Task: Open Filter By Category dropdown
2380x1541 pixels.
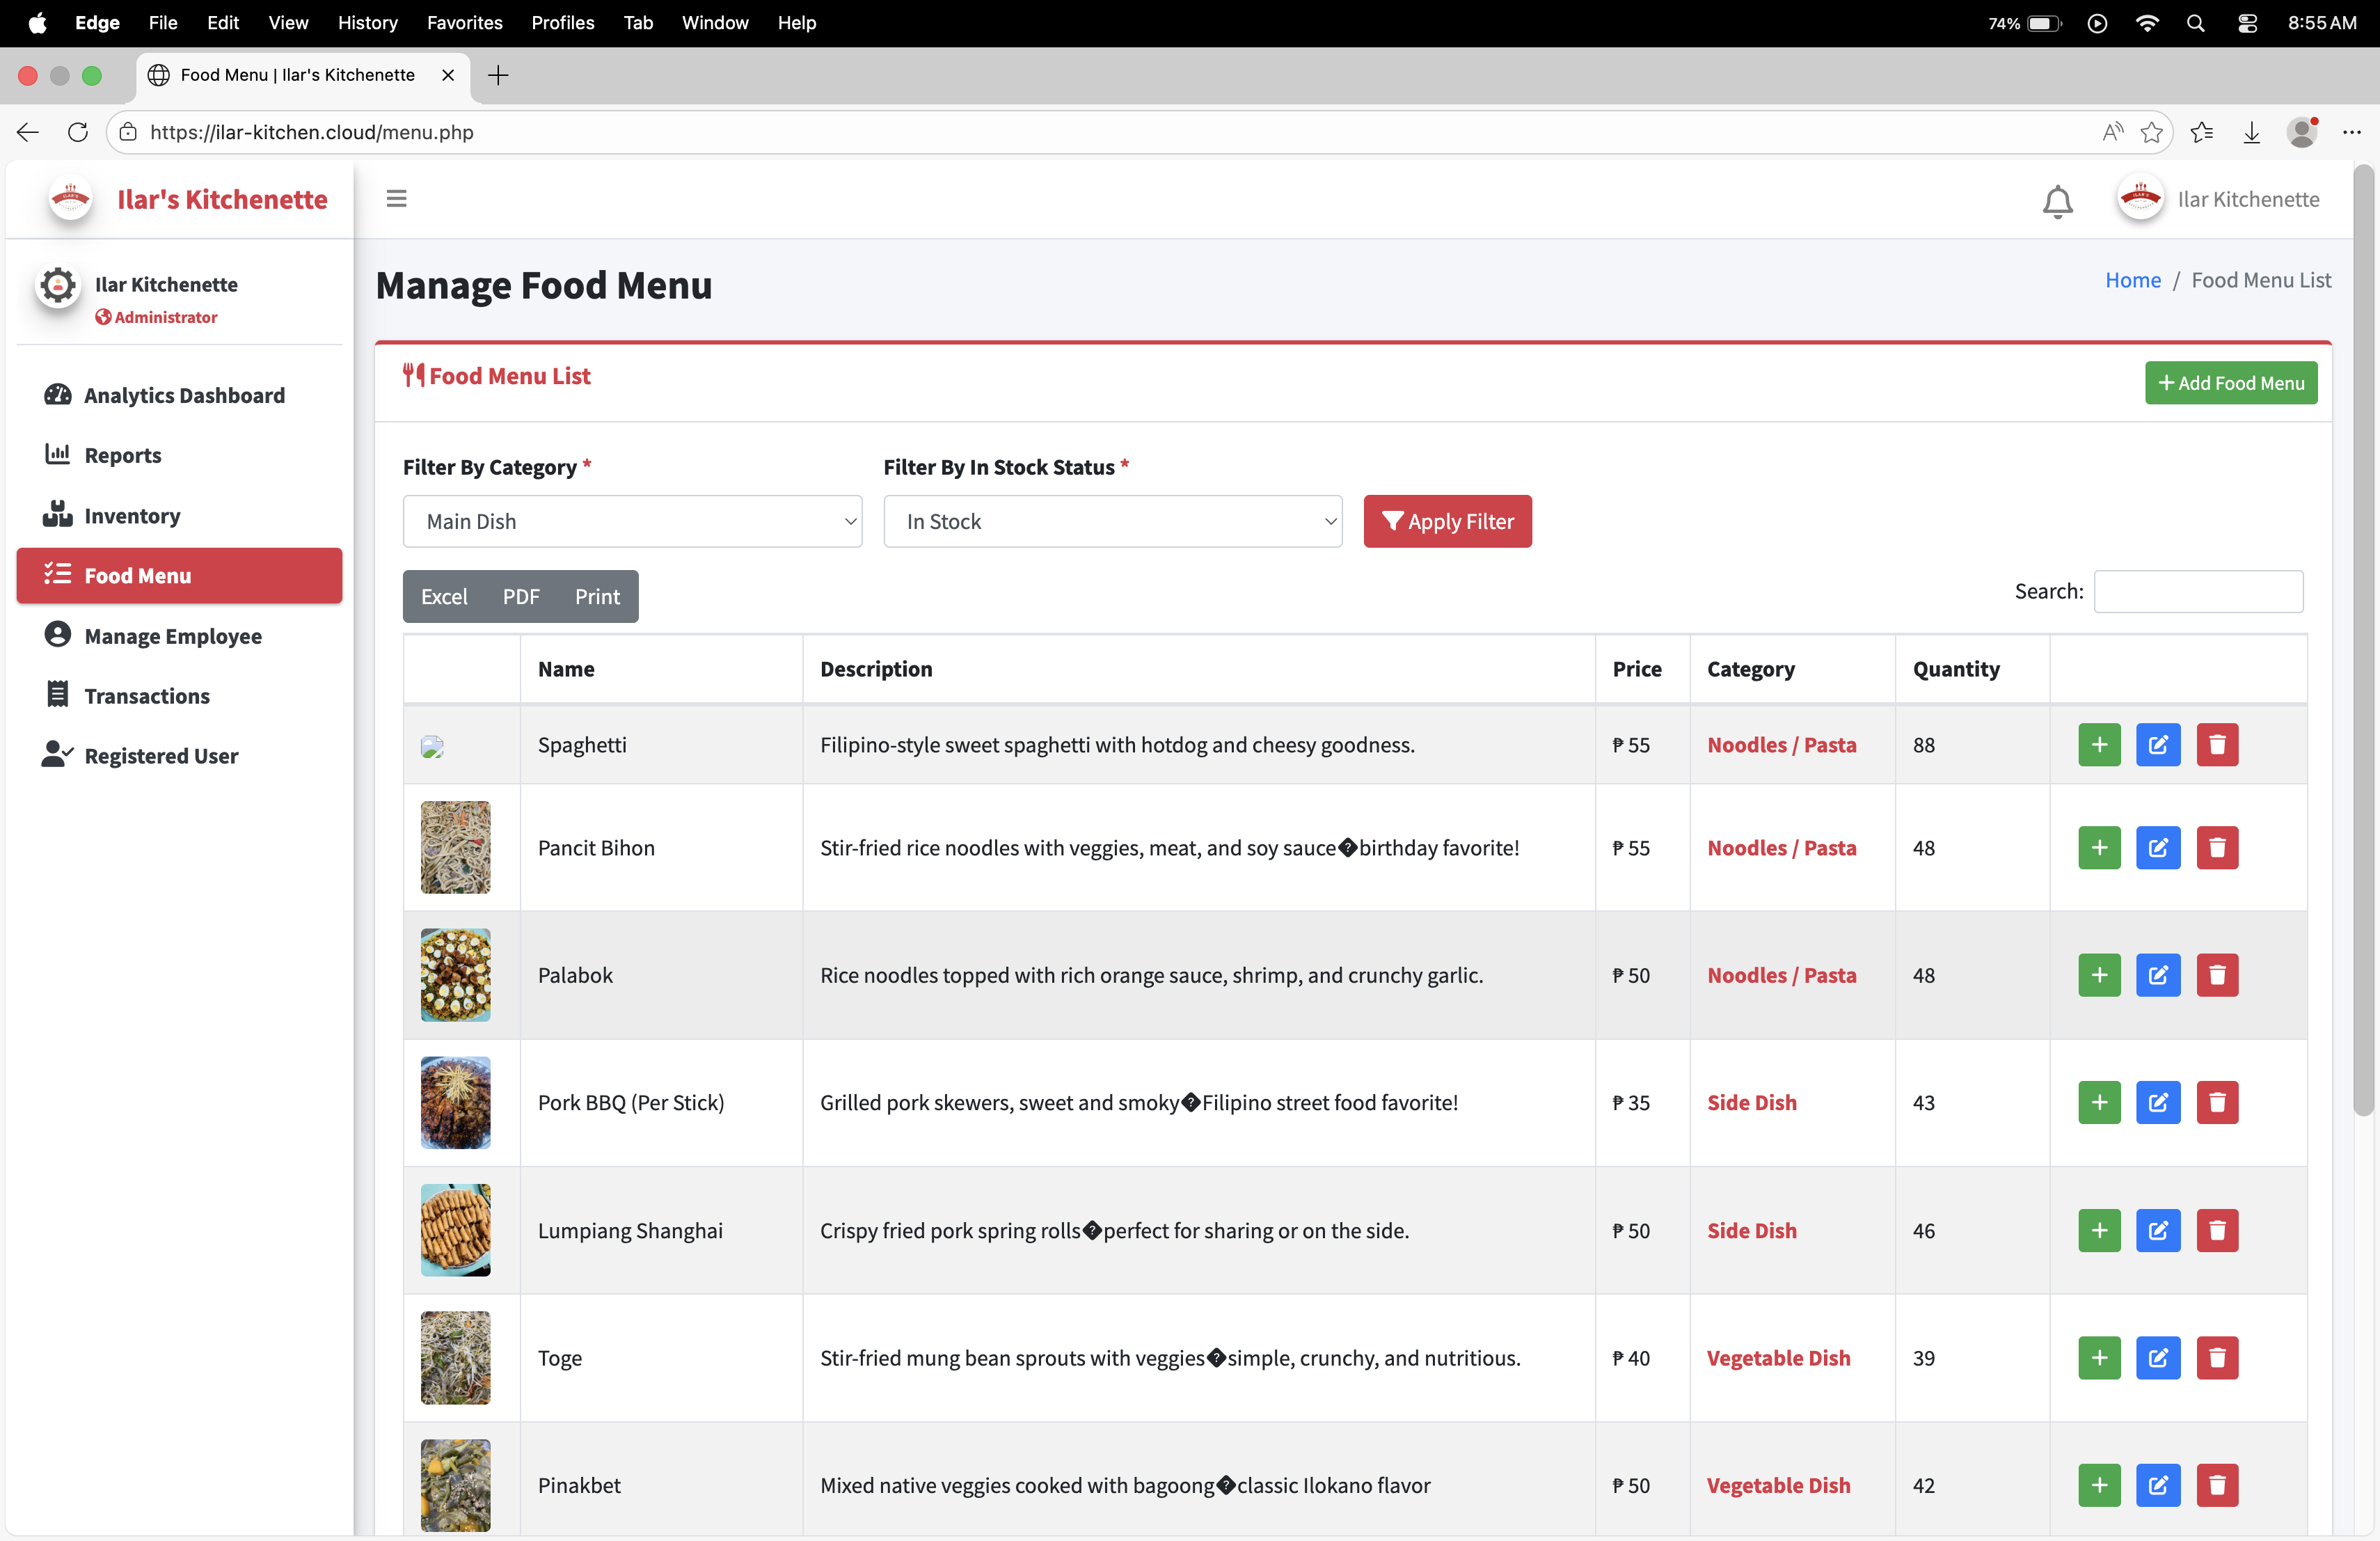Action: coord(632,521)
